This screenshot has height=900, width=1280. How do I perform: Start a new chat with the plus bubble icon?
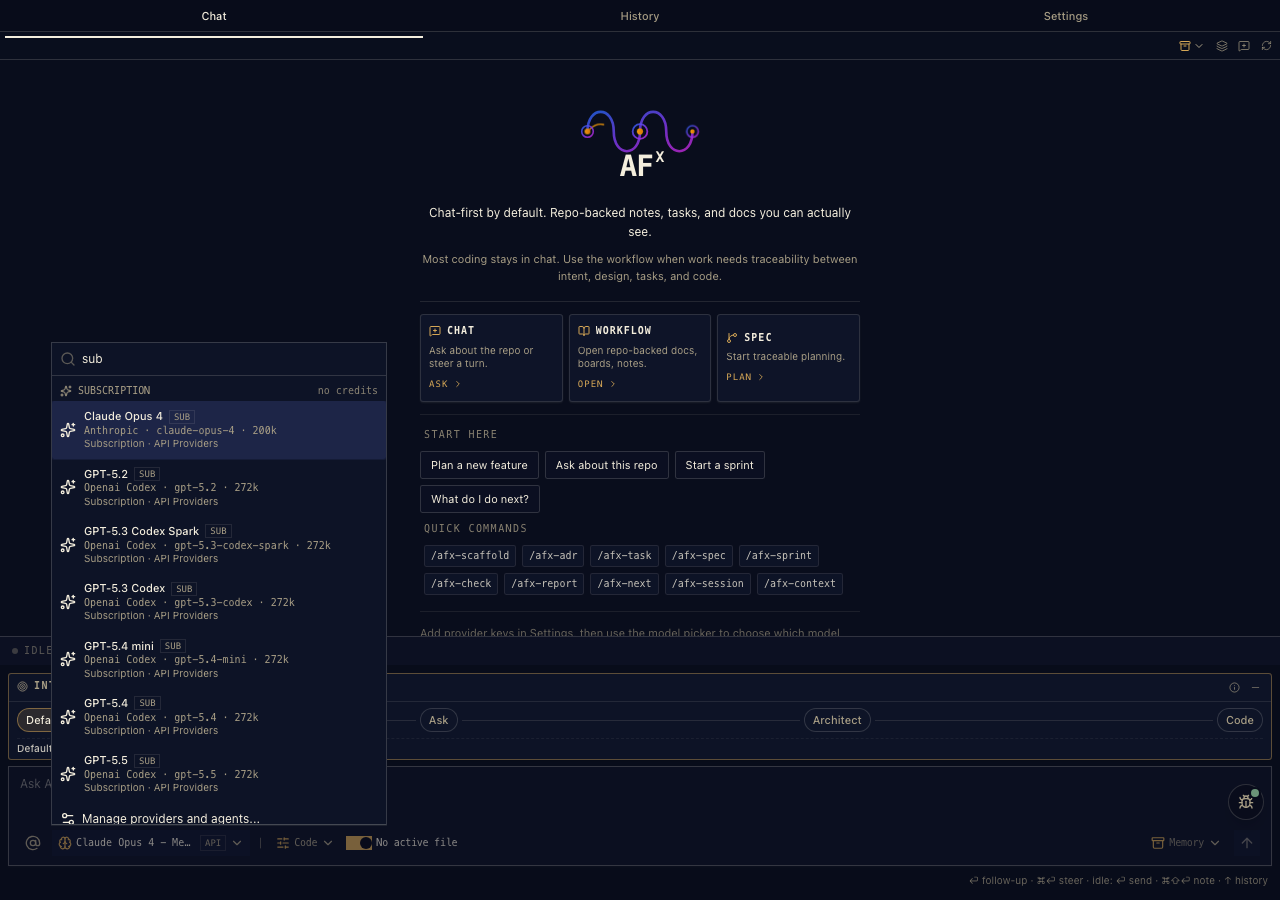click(1244, 46)
